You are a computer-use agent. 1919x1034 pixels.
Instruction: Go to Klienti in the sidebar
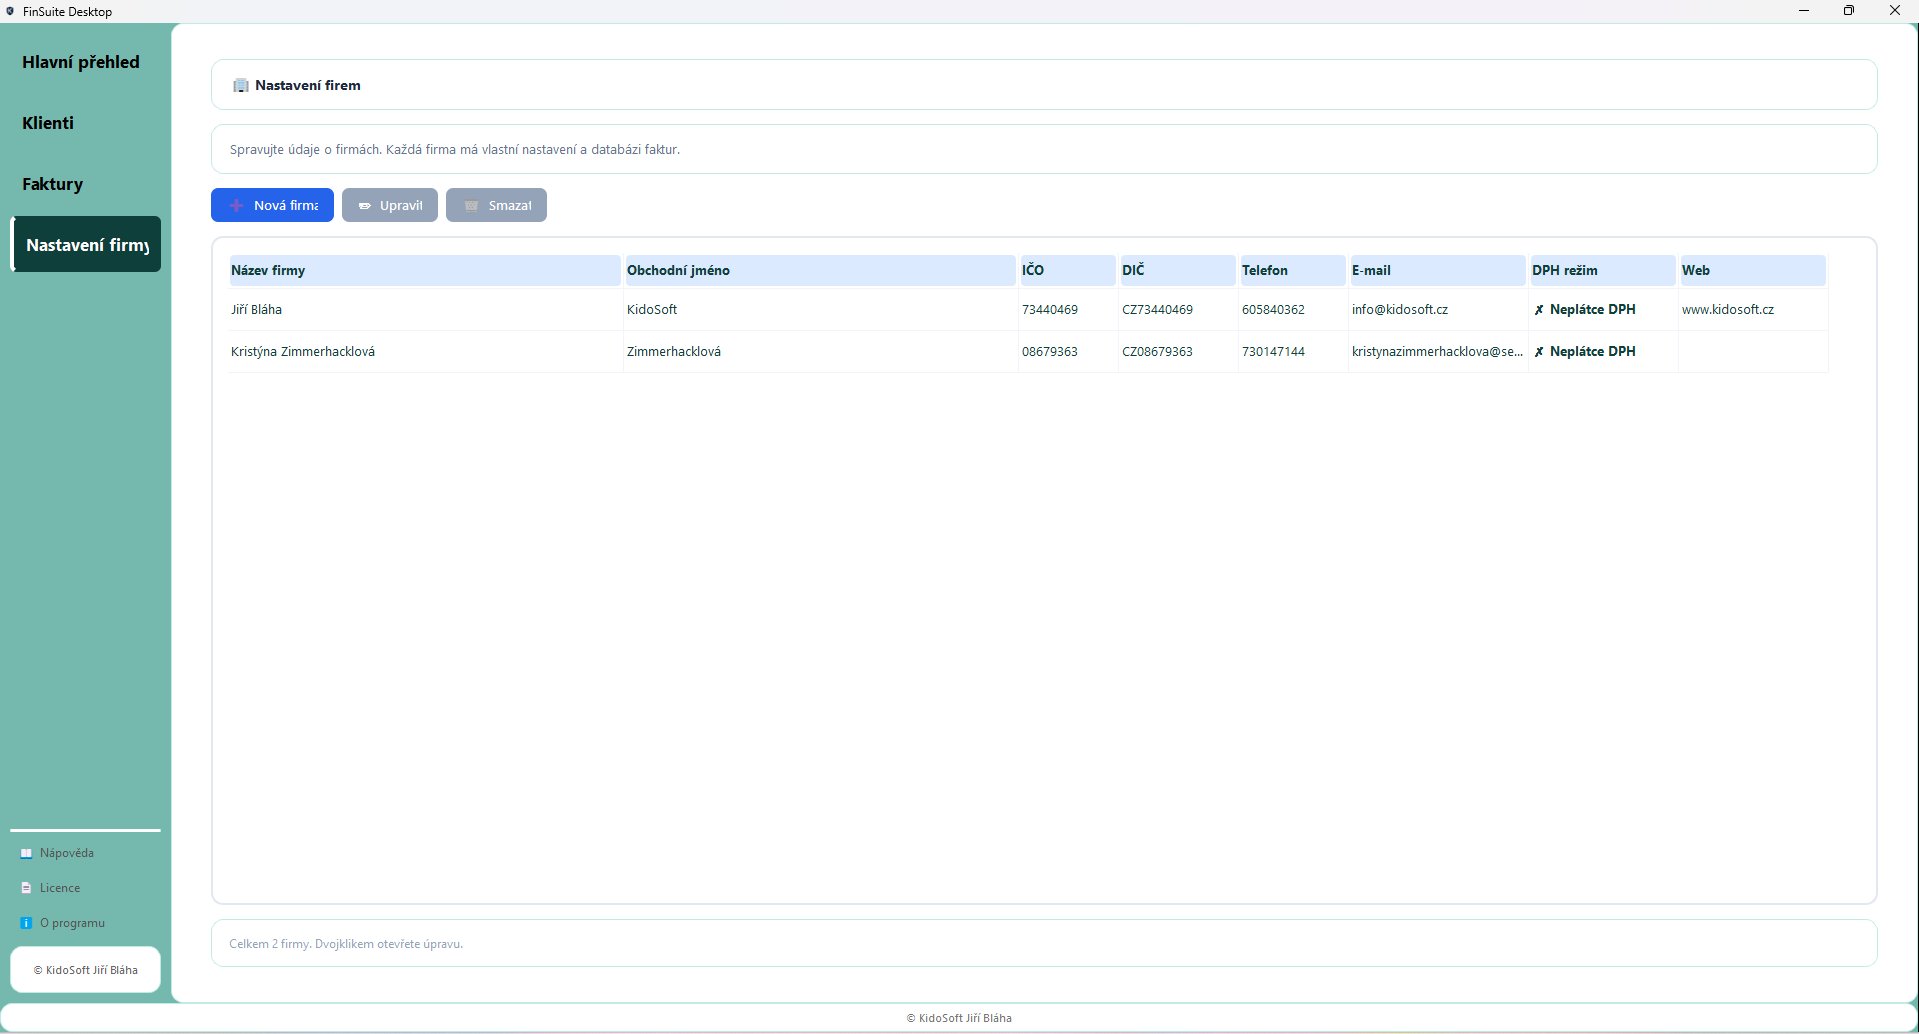tap(48, 123)
